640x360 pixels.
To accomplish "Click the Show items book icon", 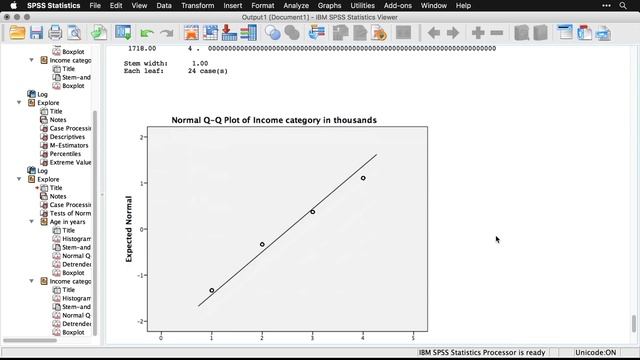I will click(521, 33).
